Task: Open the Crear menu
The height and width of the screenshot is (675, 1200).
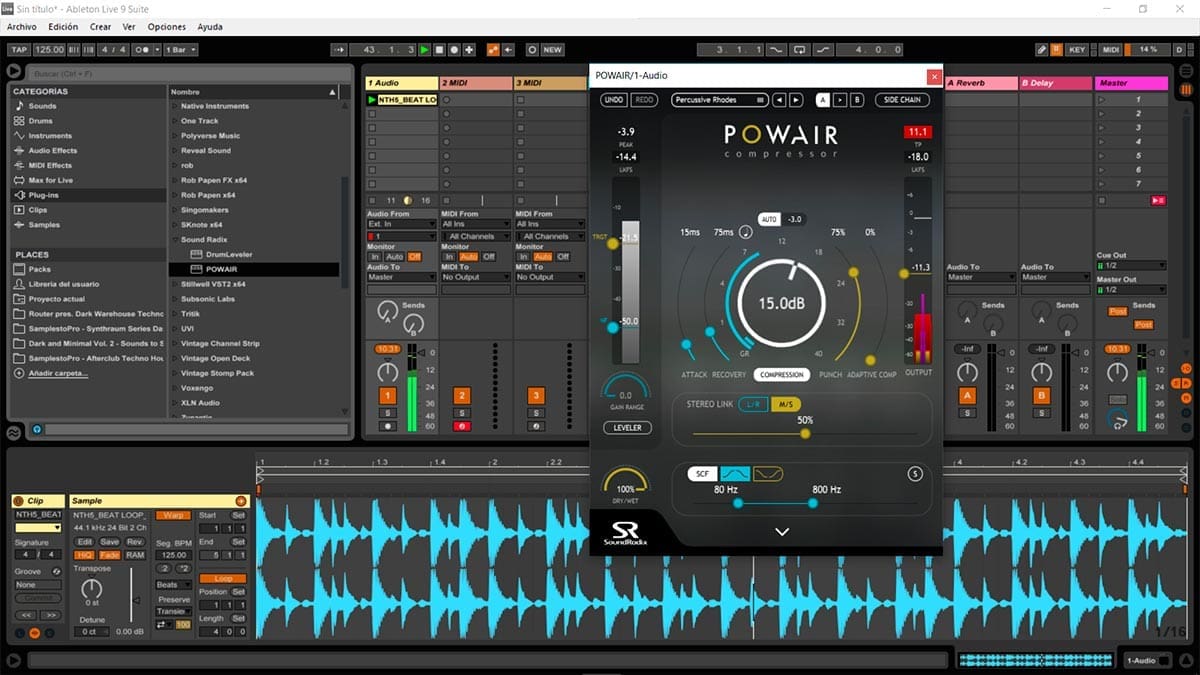Action: tap(100, 27)
